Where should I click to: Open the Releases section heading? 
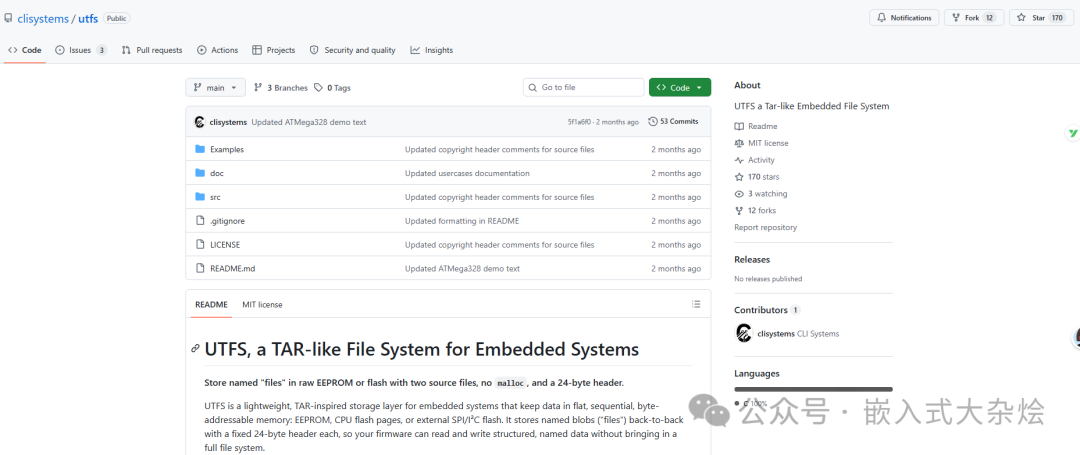coord(752,260)
